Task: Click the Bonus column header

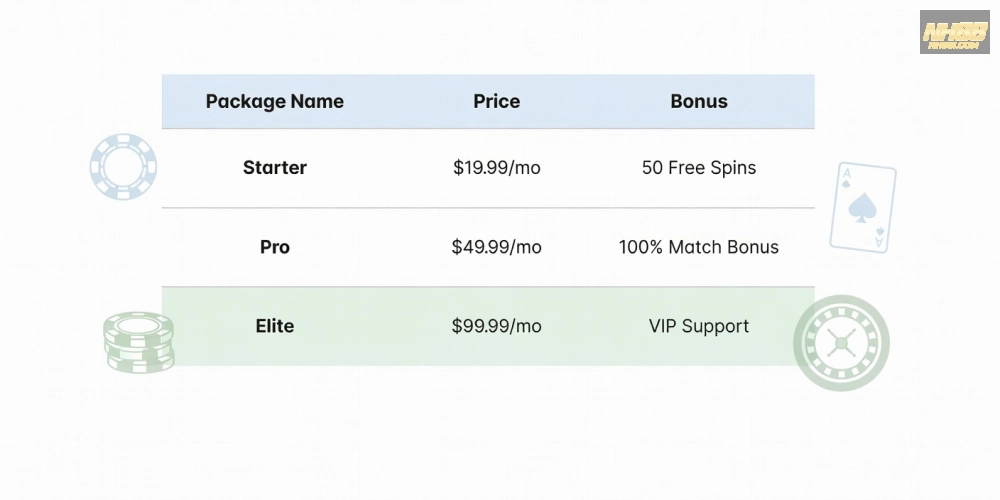Action: (x=698, y=101)
